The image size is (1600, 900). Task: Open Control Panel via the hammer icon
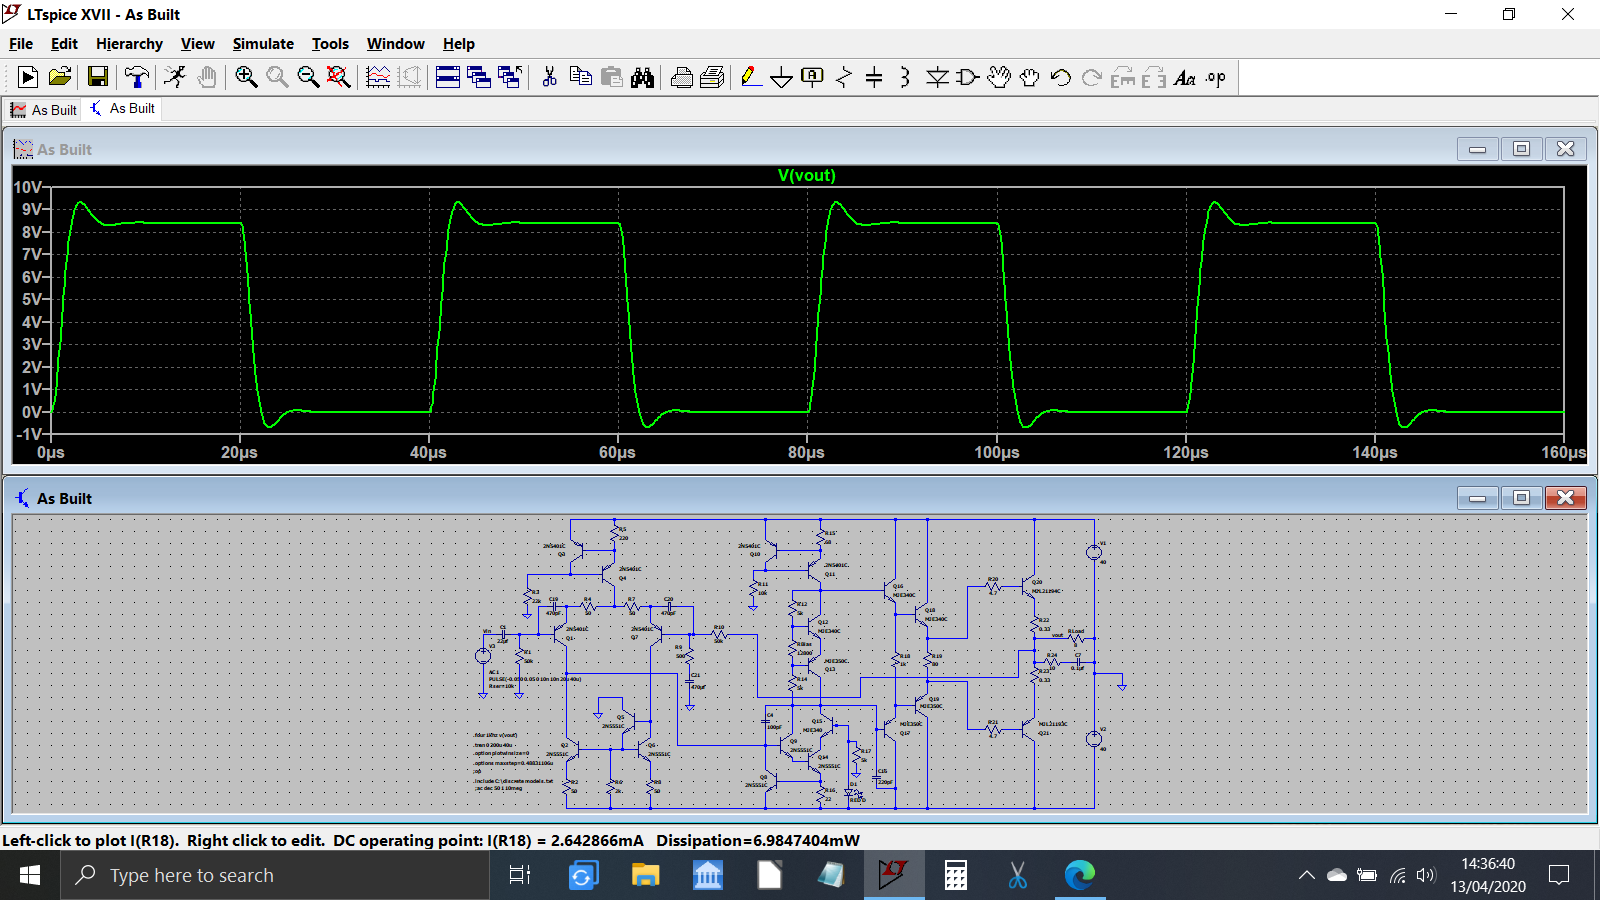point(137,77)
